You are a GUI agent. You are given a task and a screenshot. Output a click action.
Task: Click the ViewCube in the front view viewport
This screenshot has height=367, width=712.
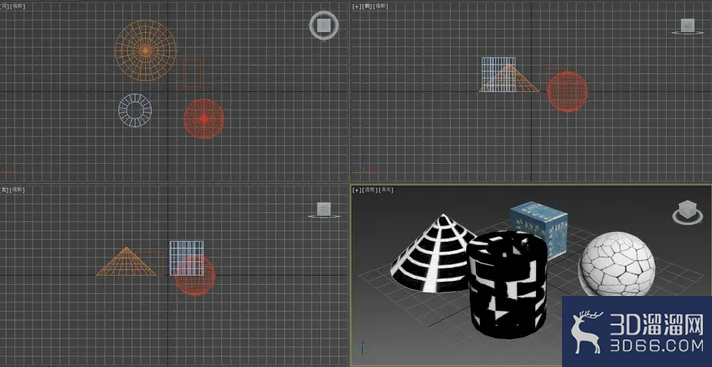[x=687, y=27]
